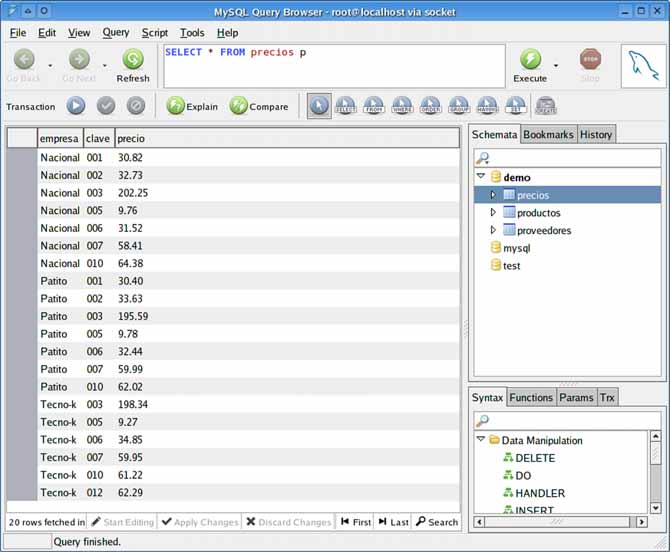Click the Discard Changes button
The height and width of the screenshot is (552, 670).
click(x=289, y=522)
